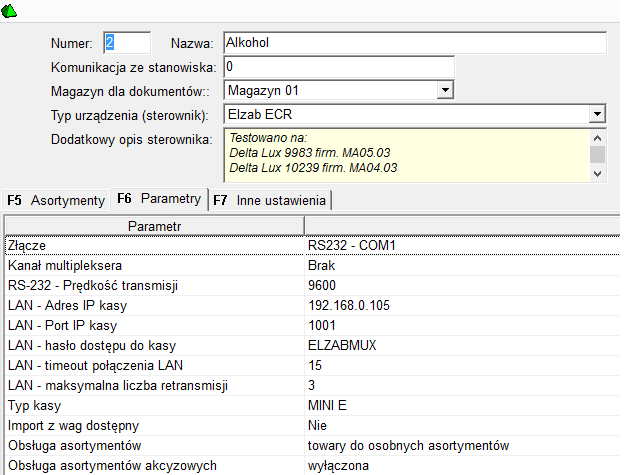Click the LAN IP address value 192.168.0.105
Image resolution: width=627 pixels, height=475 pixels.
point(350,306)
